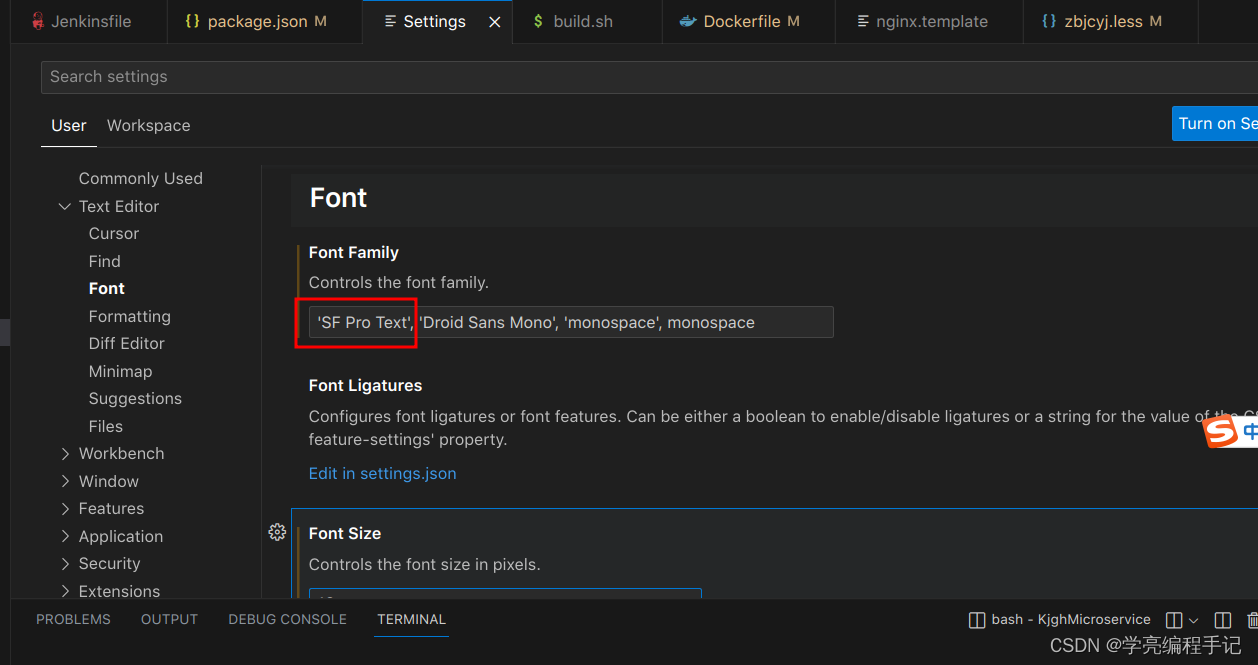1258x665 pixels.
Task: Click the Search settings field
Action: click(648, 77)
